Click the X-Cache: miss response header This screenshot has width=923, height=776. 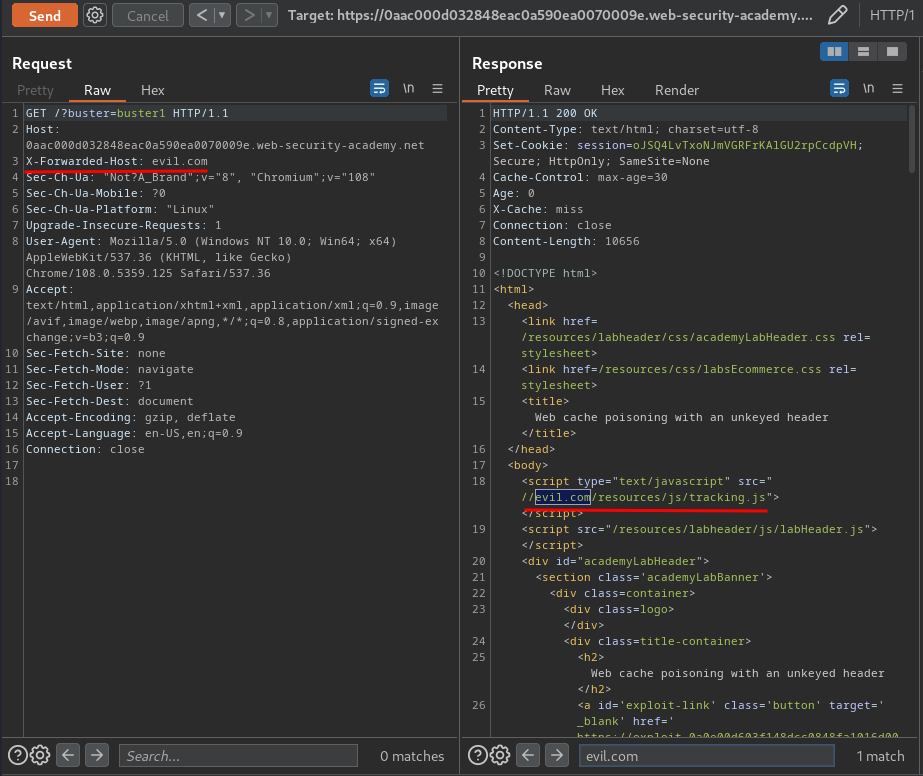tap(537, 209)
